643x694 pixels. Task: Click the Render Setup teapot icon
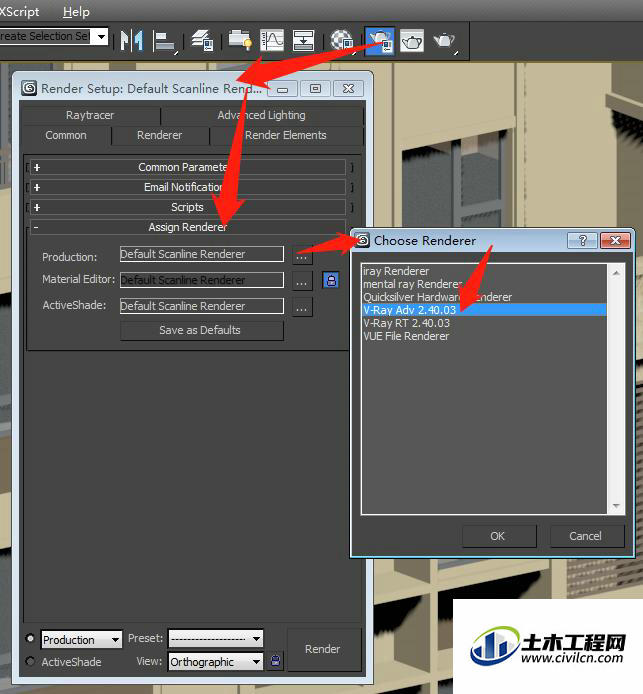point(380,41)
